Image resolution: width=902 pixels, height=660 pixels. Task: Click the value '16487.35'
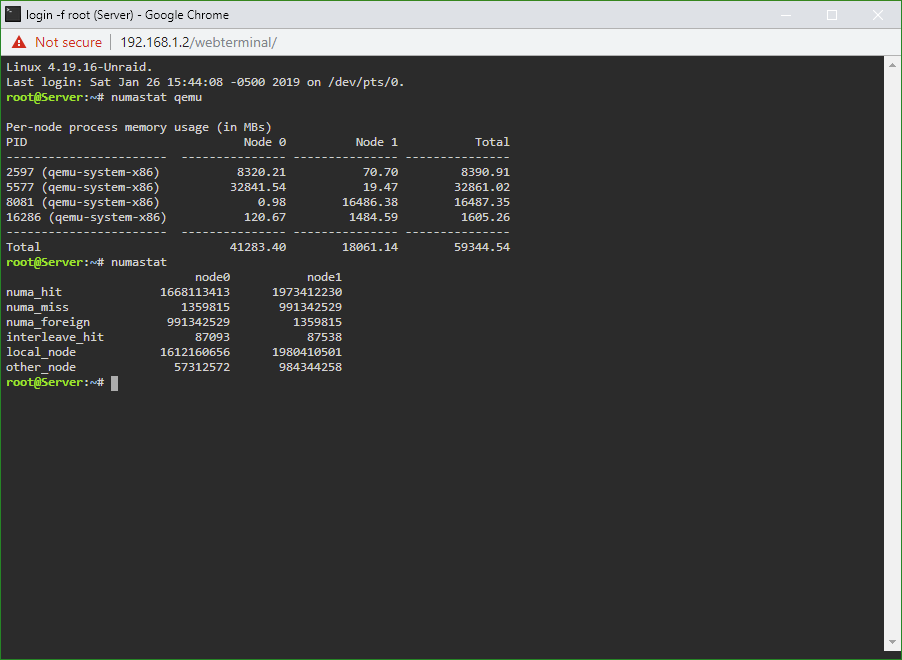(x=482, y=202)
